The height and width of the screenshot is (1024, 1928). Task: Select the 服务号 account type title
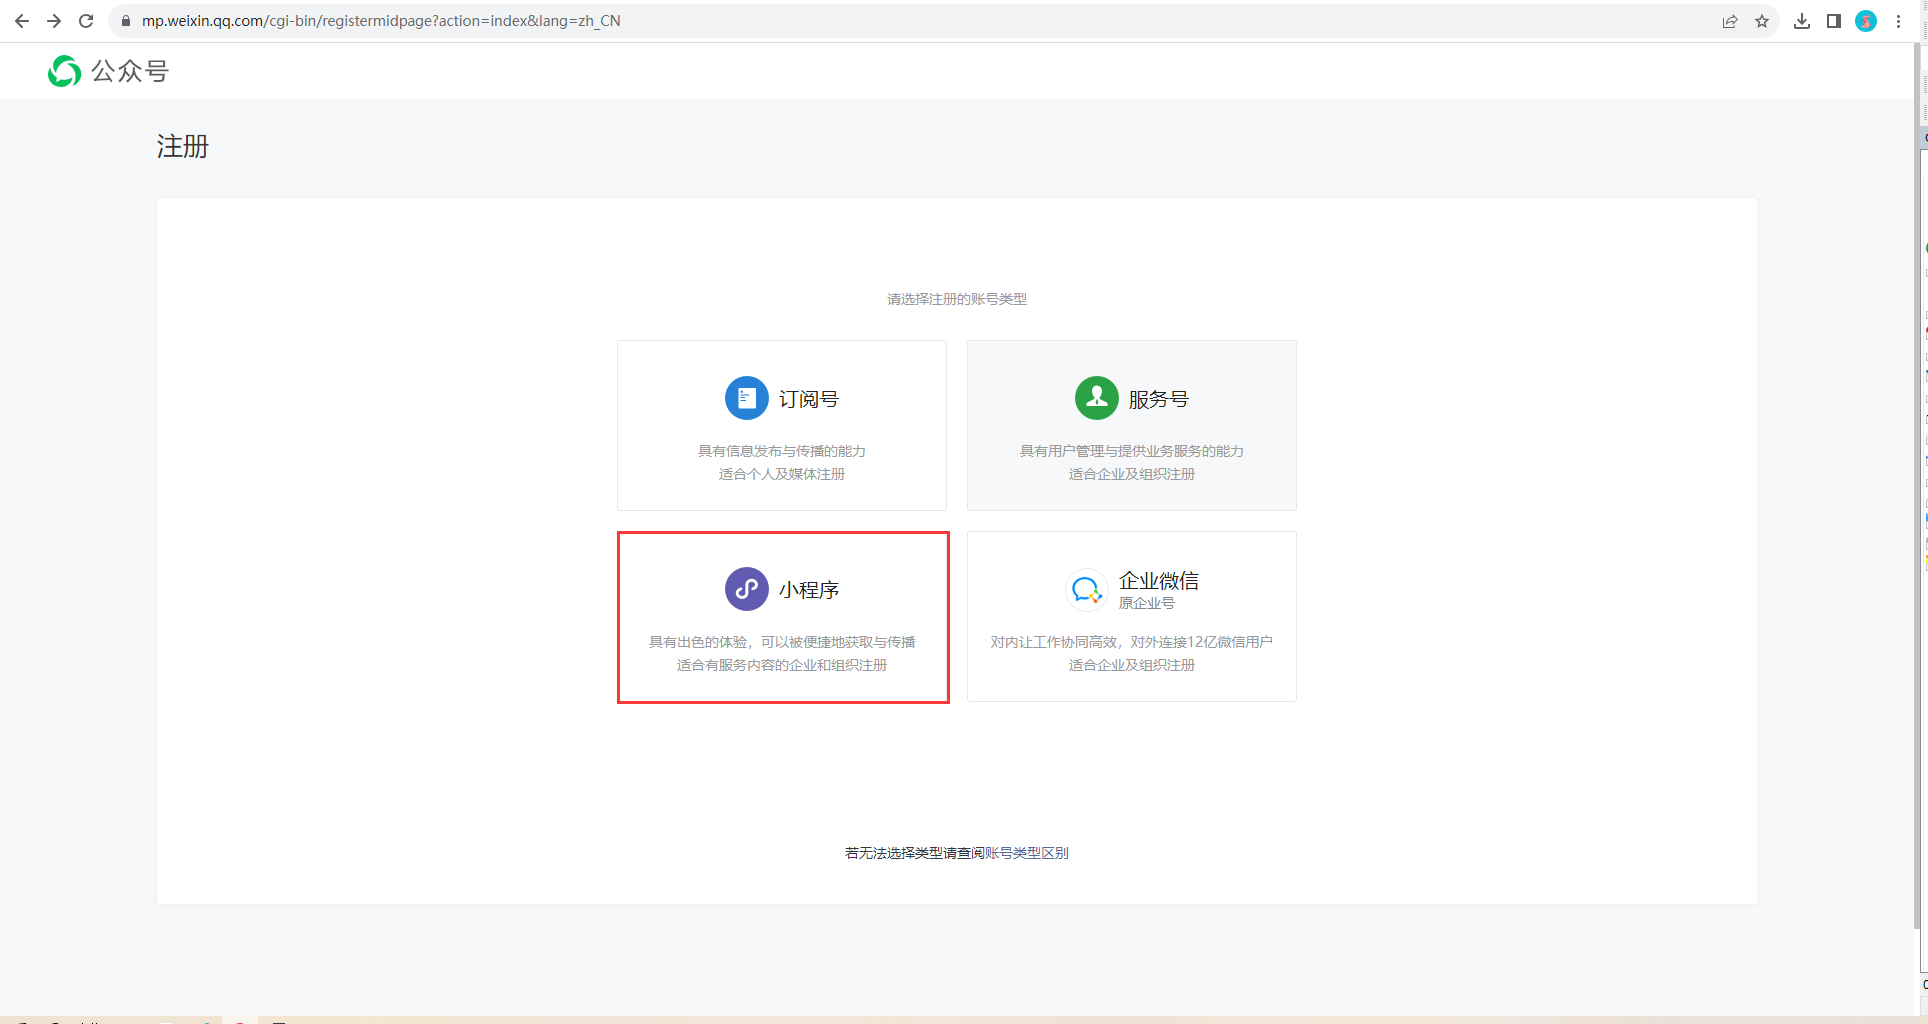1159,399
